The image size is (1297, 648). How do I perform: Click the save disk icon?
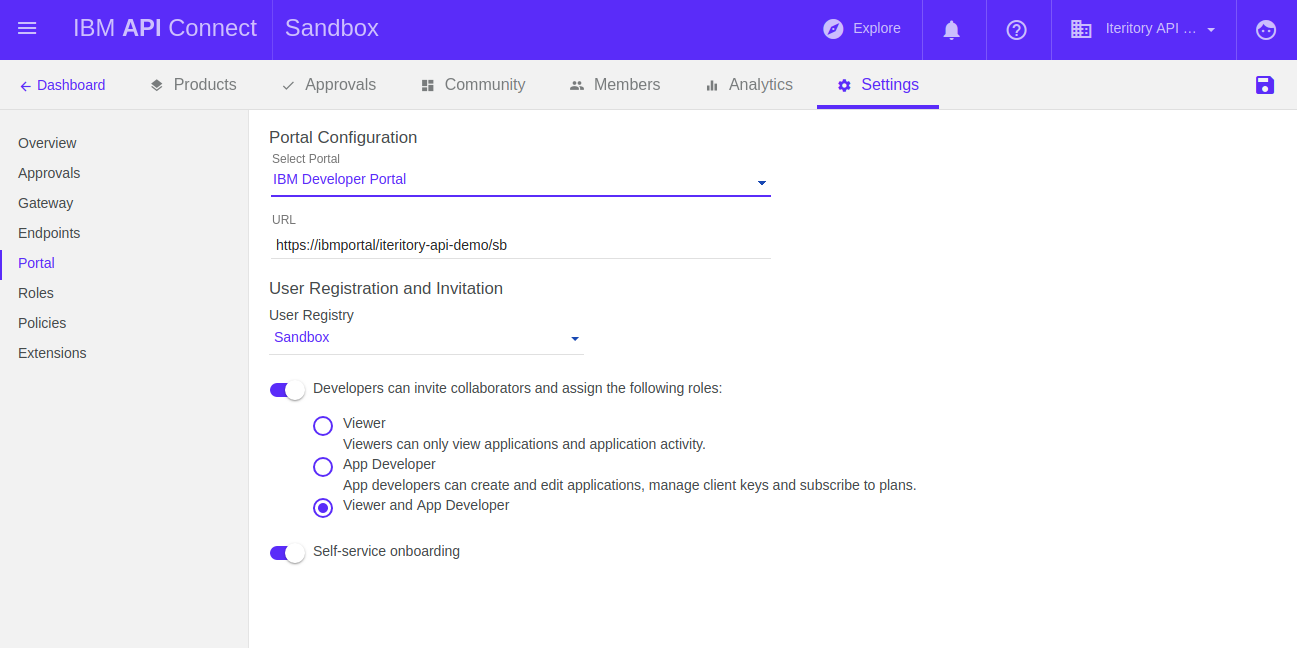coord(1265,85)
